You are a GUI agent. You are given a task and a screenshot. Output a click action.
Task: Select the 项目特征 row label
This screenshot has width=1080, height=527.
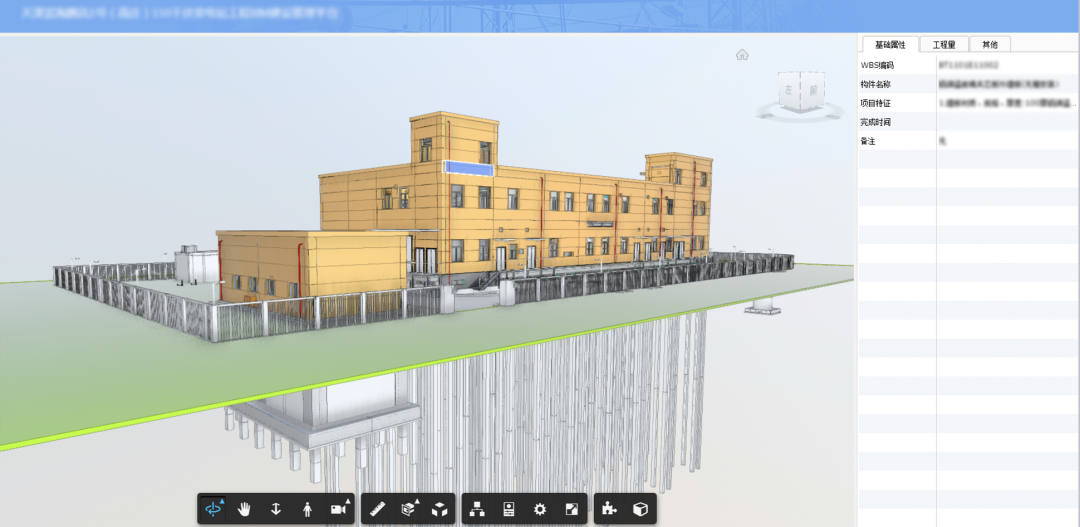[875, 103]
